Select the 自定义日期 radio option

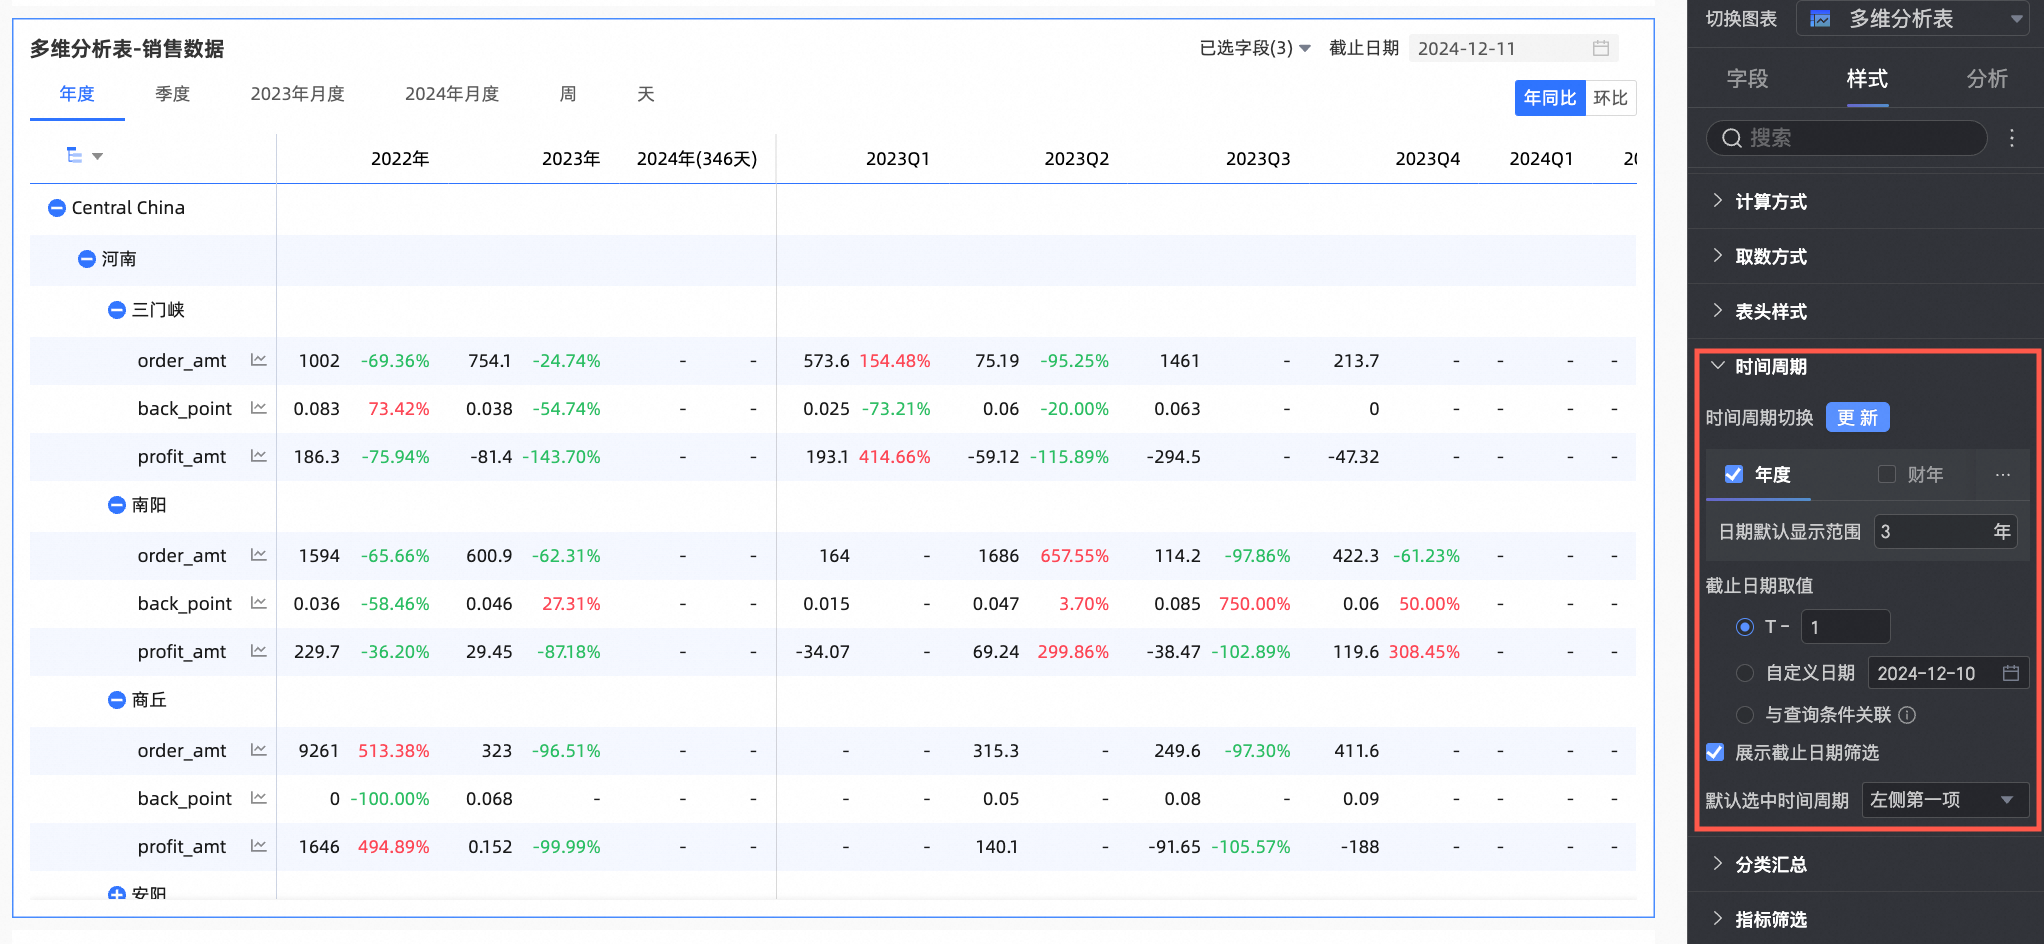(x=1745, y=673)
